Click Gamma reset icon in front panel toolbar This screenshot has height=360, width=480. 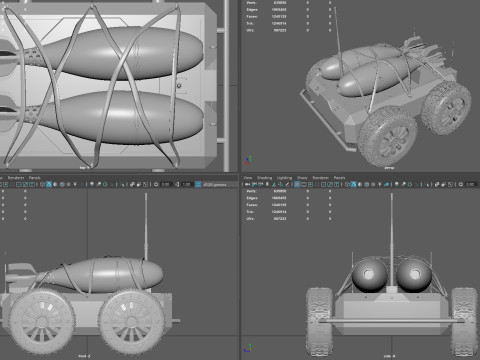[x=177, y=184]
